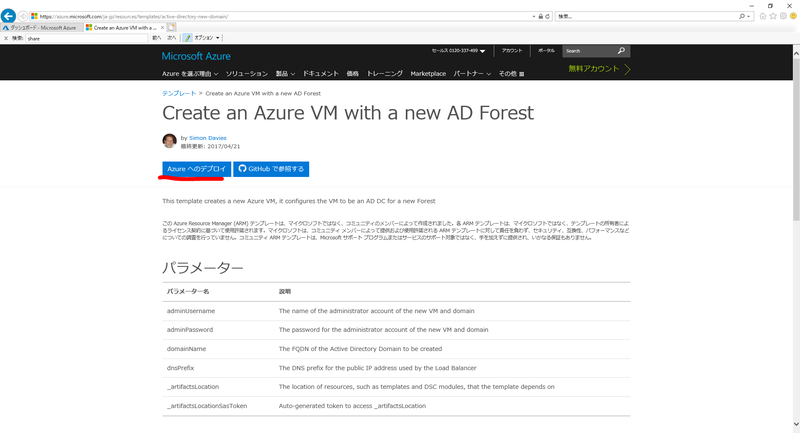Viewport: 800px width, 433px height.
Task: Click 次へ (next) in find bar
Action: [x=171, y=38]
